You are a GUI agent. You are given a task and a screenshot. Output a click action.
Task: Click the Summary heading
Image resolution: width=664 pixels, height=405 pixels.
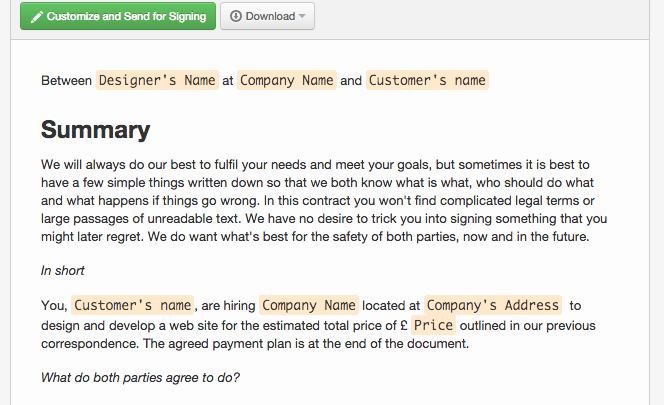(96, 130)
